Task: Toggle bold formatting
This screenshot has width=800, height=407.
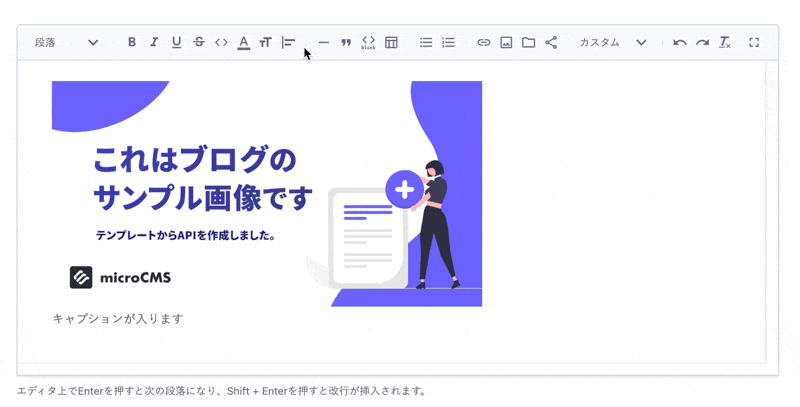Action: (132, 43)
